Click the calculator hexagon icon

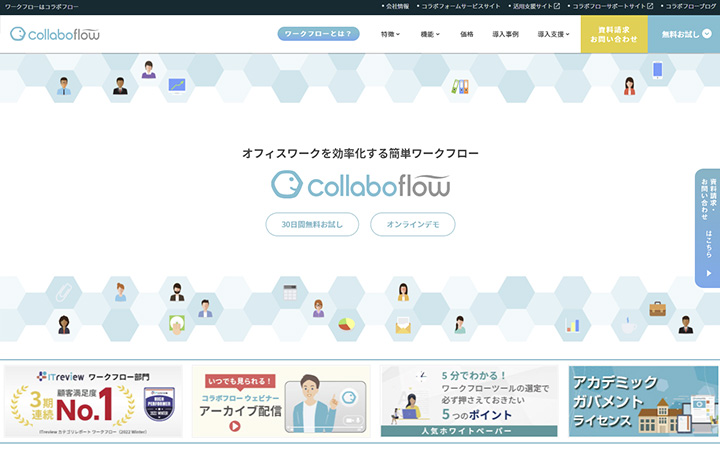pos(290,292)
